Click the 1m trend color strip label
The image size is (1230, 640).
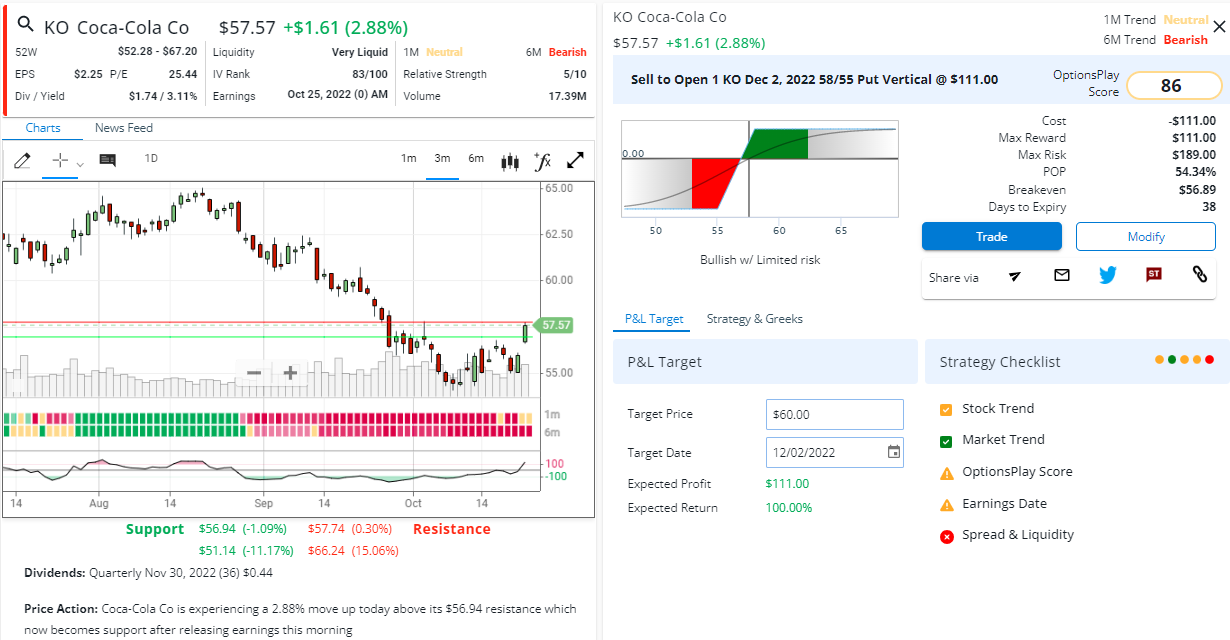point(552,415)
